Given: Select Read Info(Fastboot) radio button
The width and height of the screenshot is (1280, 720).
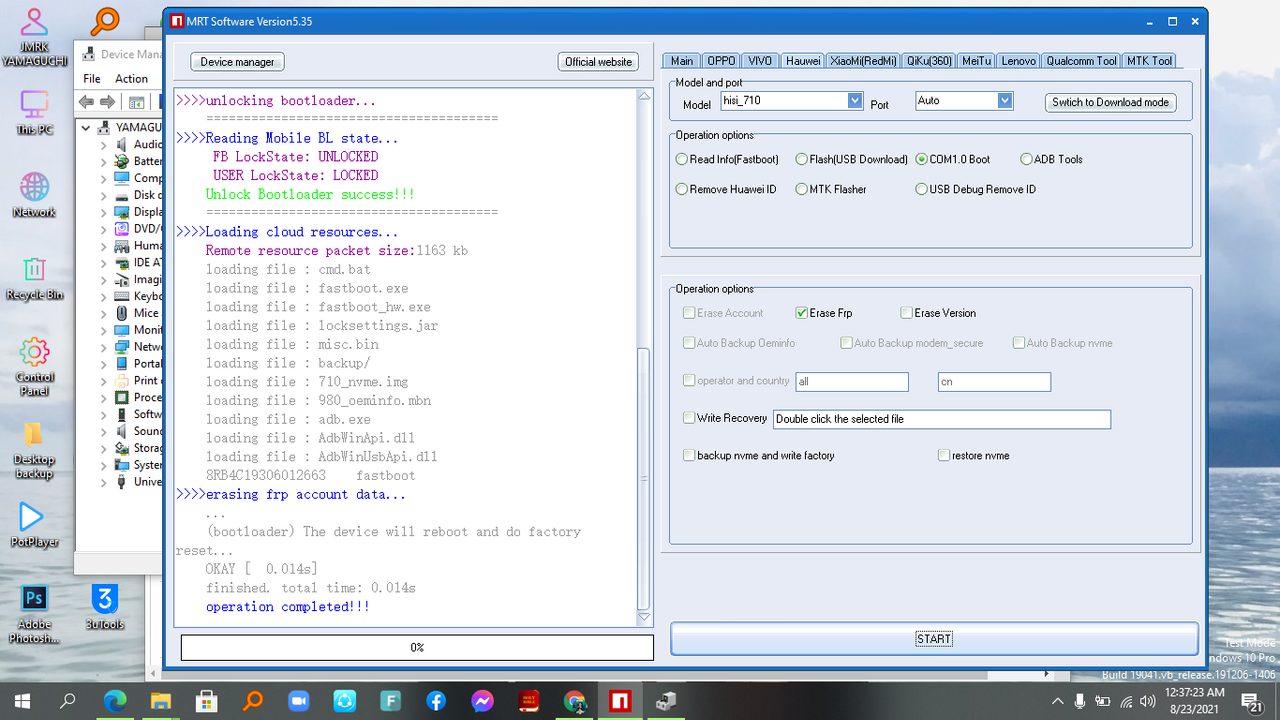Looking at the screenshot, I should (727, 159).
